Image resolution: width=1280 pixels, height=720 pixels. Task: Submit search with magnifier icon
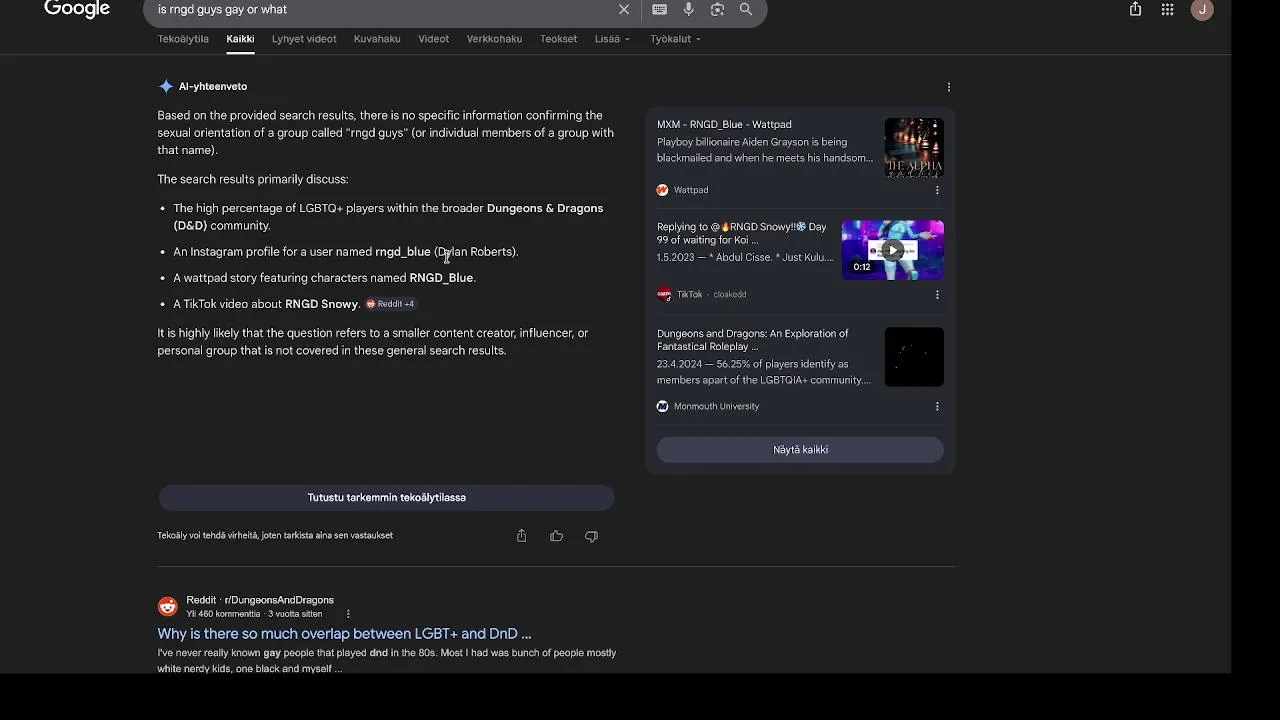pyautogui.click(x=746, y=9)
